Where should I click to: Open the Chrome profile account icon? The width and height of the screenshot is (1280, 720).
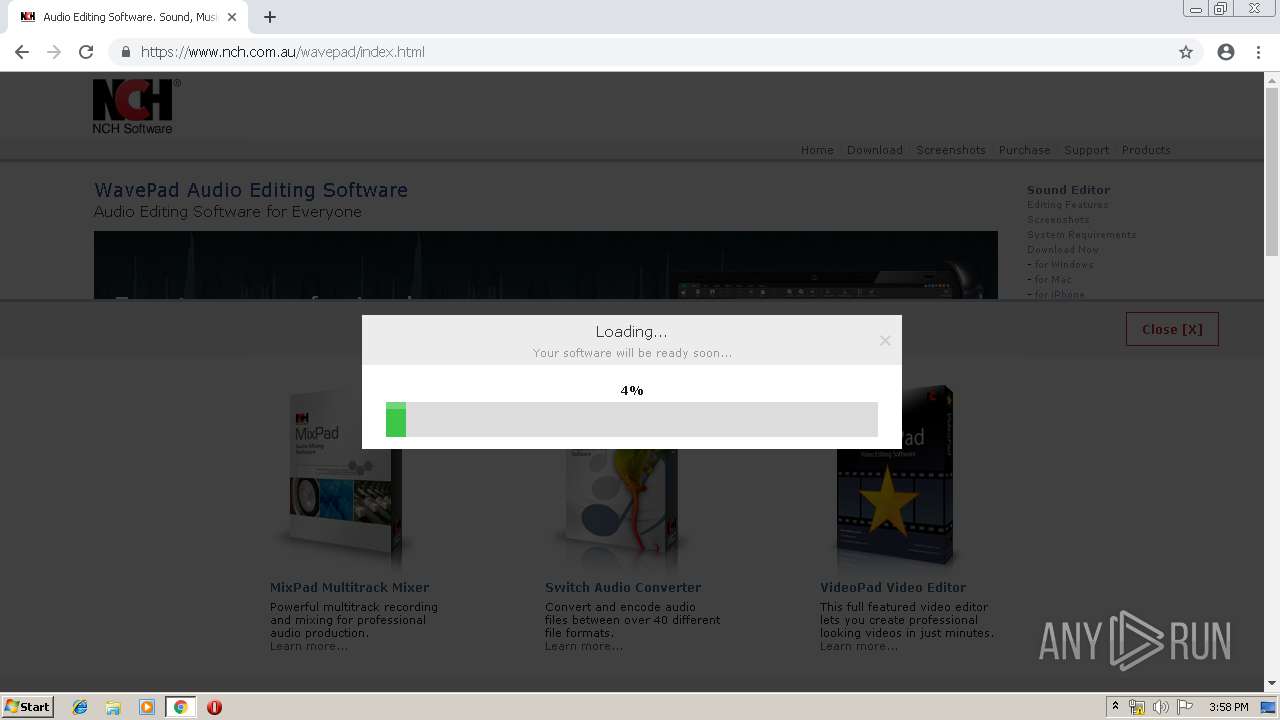click(x=1226, y=52)
